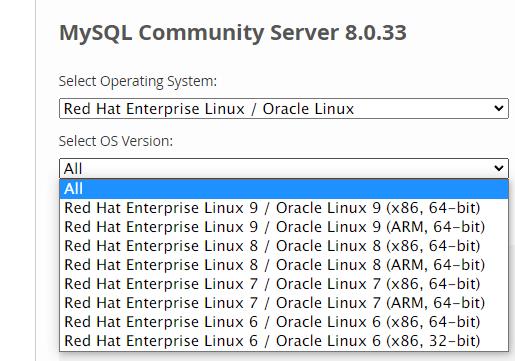Screen dimensions: 515x361
Task: Select the highlighted All option in list
Action: [x=284, y=189]
